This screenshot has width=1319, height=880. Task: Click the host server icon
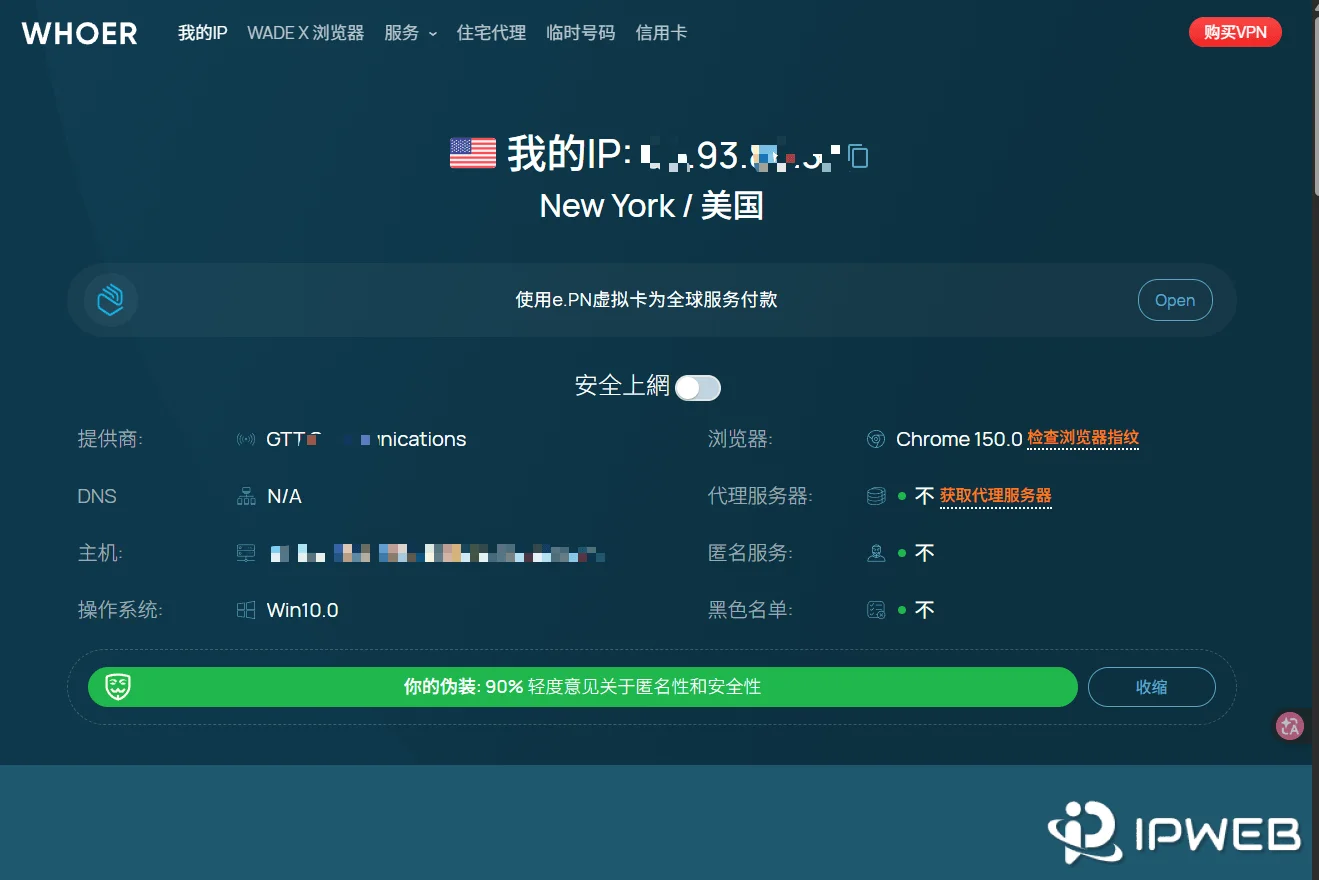coord(246,553)
